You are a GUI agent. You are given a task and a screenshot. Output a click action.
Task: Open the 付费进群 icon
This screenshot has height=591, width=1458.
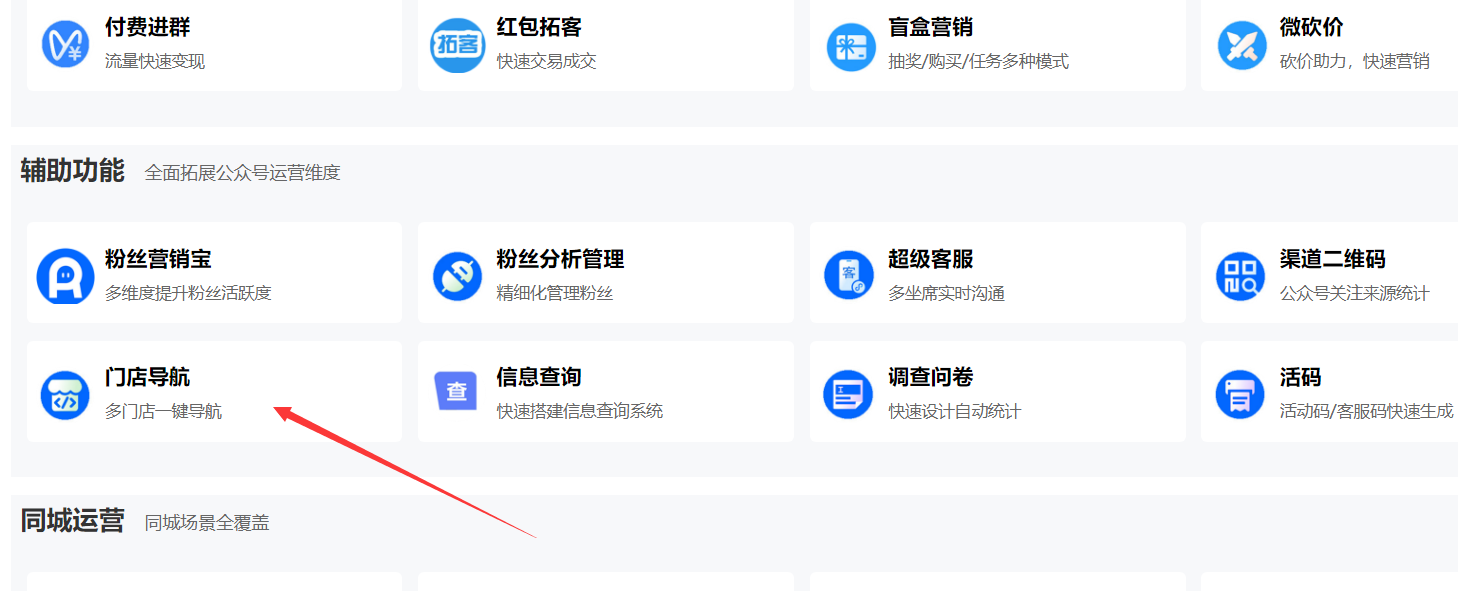65,45
